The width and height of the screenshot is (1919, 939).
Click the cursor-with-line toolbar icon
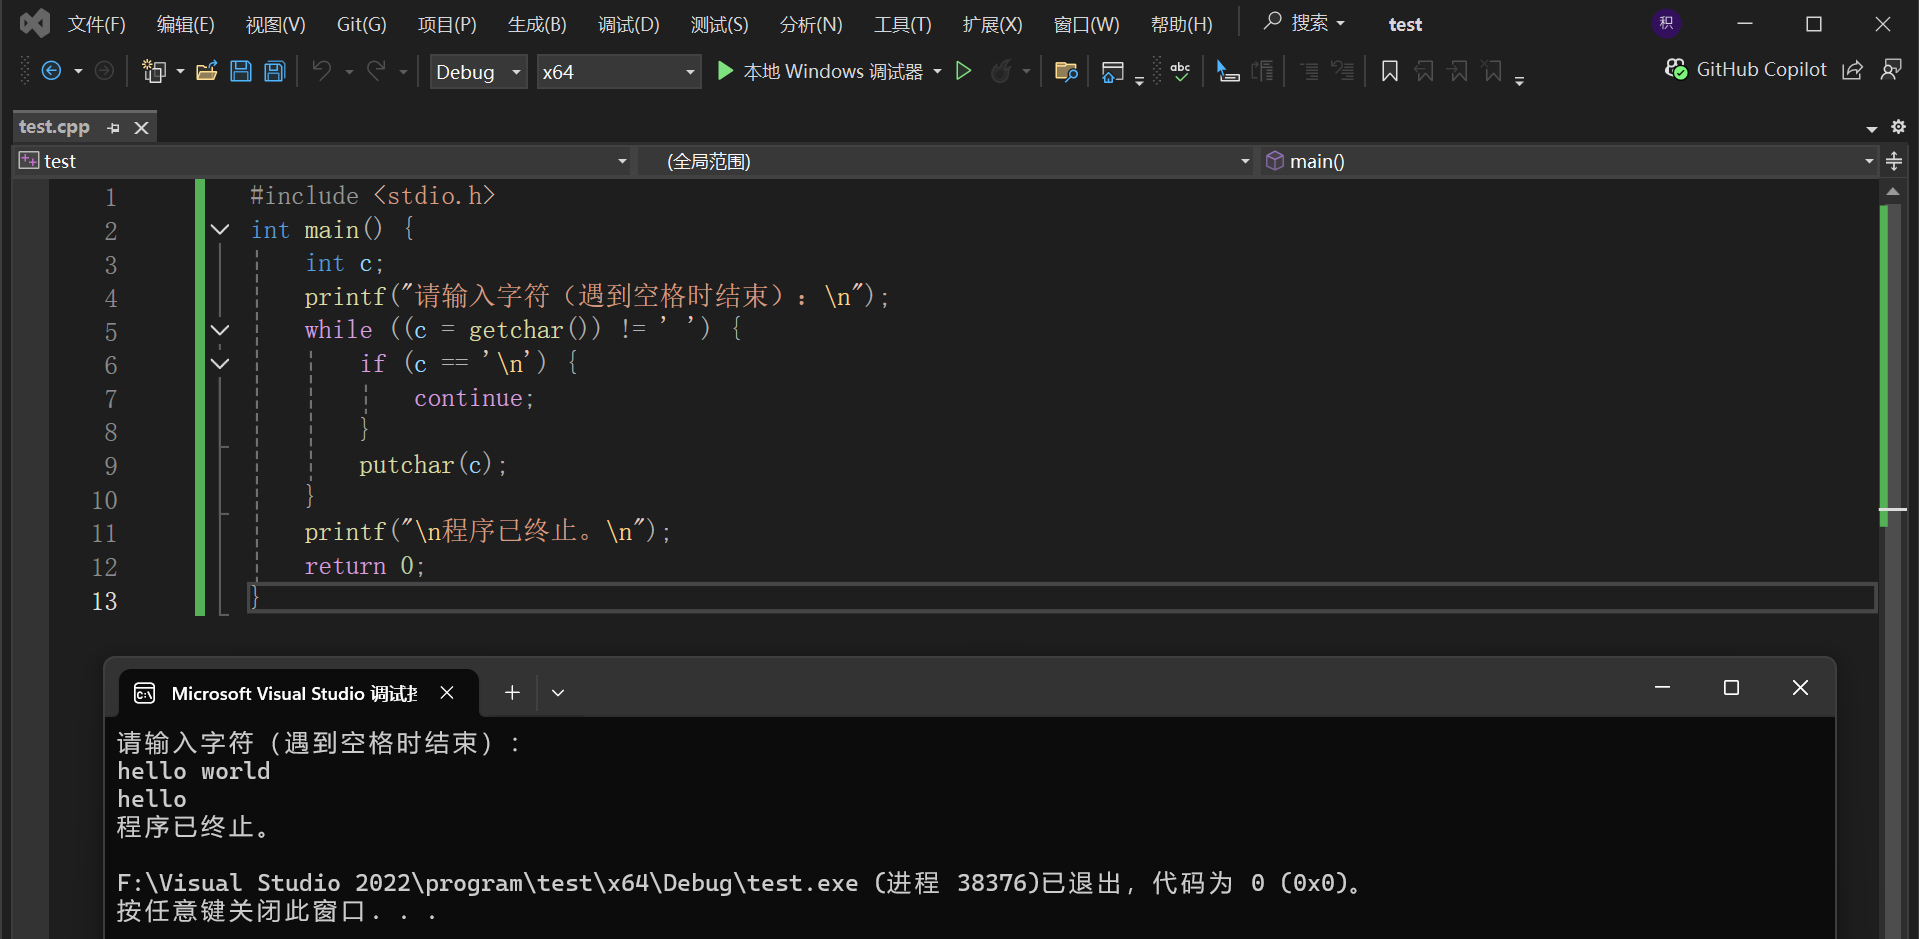click(x=1228, y=71)
